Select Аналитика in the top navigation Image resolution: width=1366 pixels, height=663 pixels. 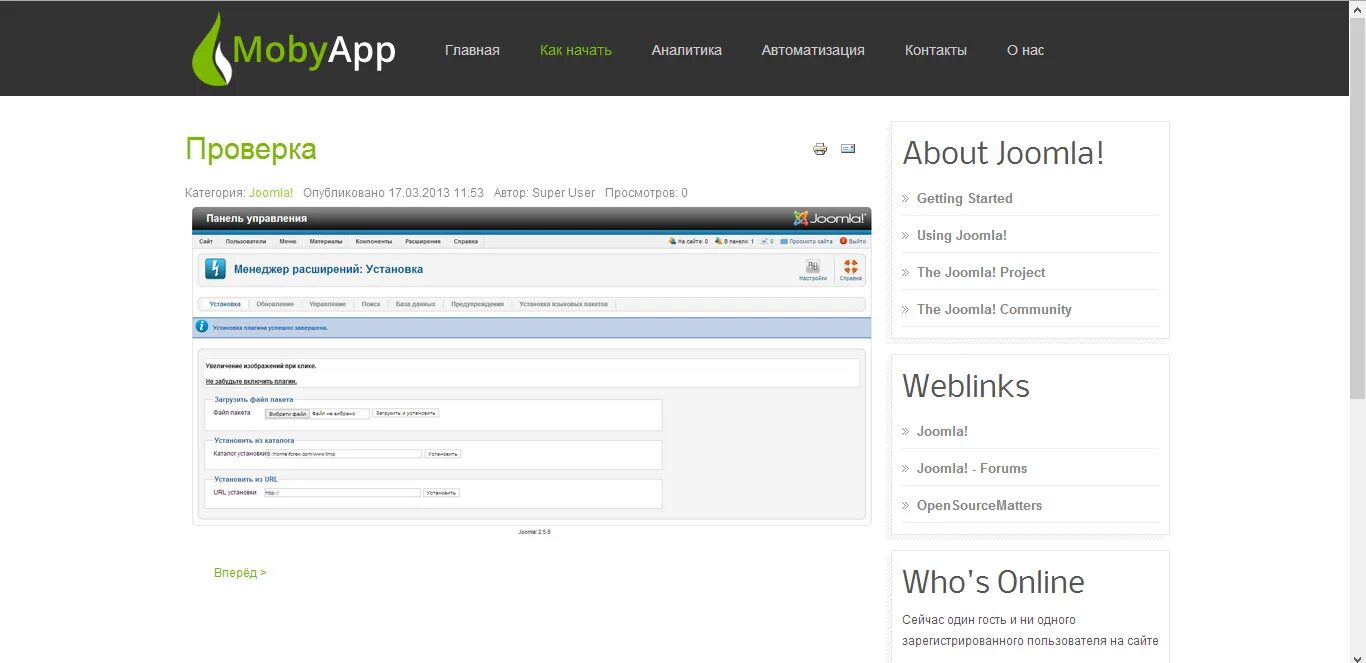[x=687, y=50]
